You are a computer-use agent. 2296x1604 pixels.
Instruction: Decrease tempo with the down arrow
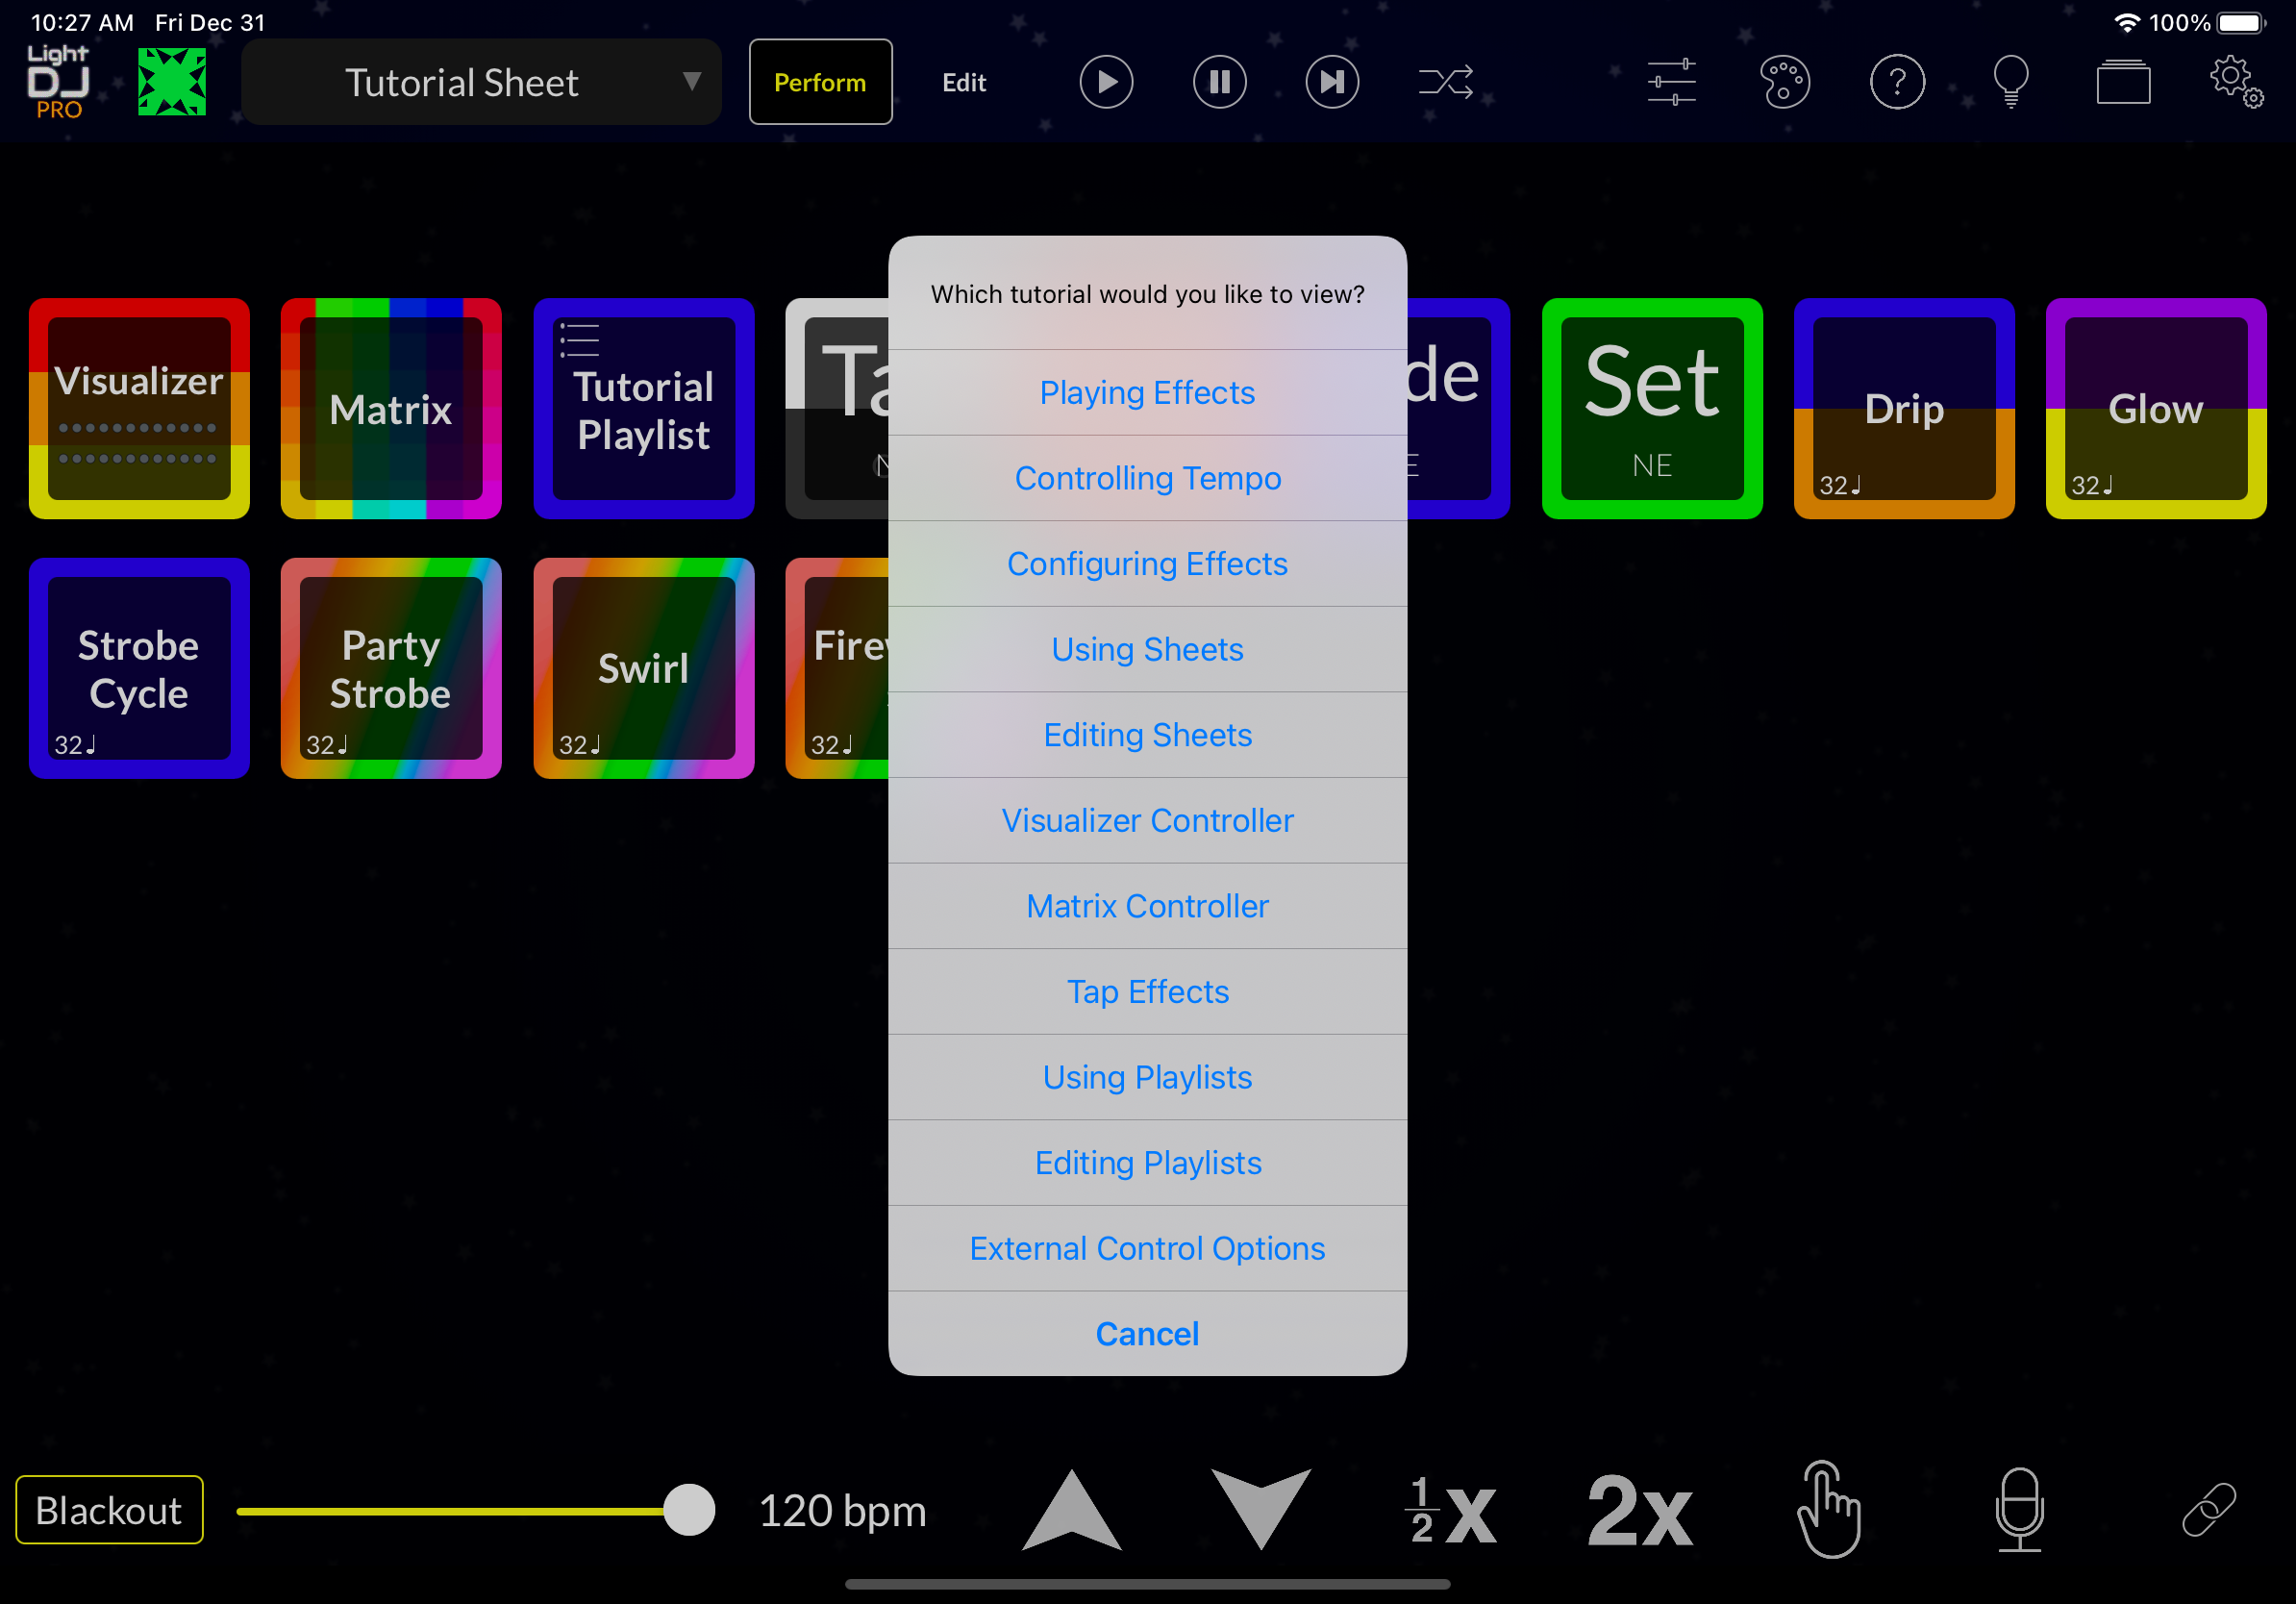1261,1510
